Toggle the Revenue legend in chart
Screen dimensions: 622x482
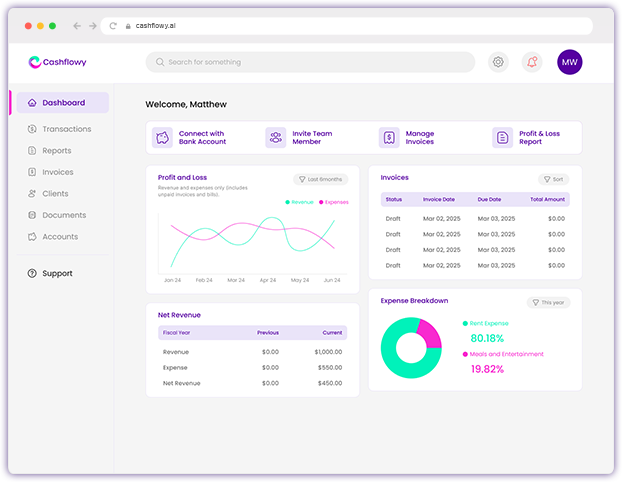299,202
